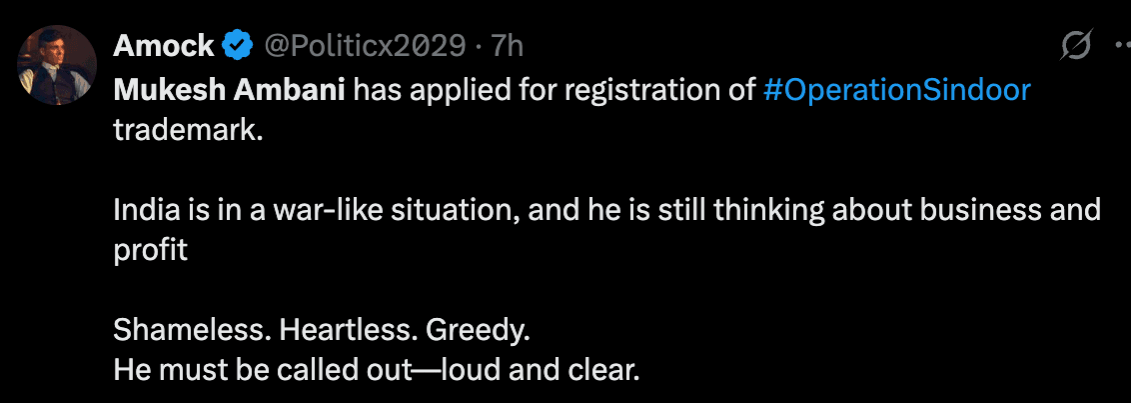This screenshot has height=403, width=1131.
Task: Open the three-dot more options menu
Action: tap(1122, 46)
